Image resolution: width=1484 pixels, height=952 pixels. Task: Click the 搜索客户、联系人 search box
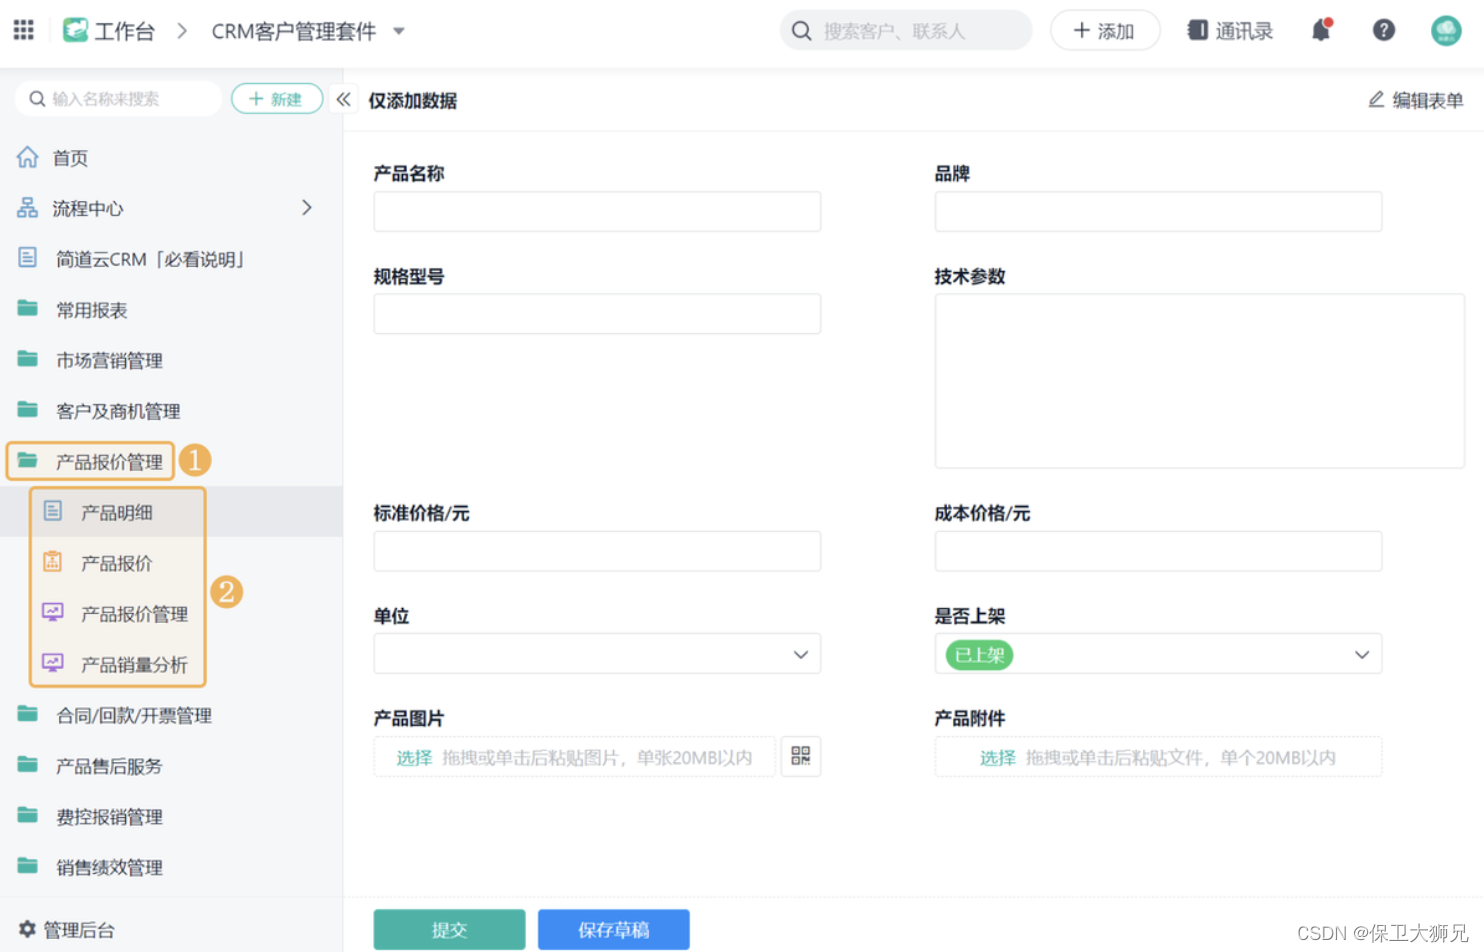pyautogui.click(x=906, y=30)
